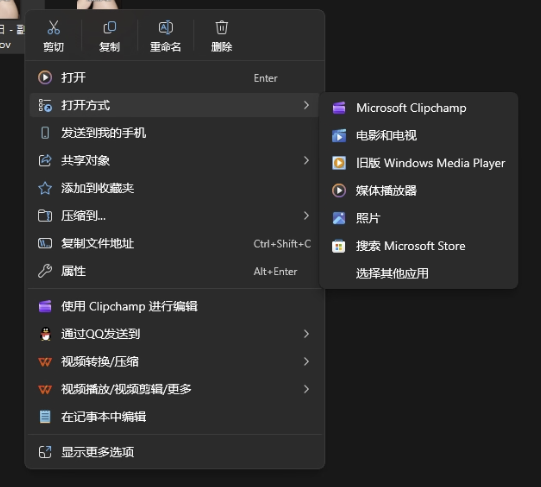
Task: Click 选择其他应用 in submenu
Action: tap(419, 274)
